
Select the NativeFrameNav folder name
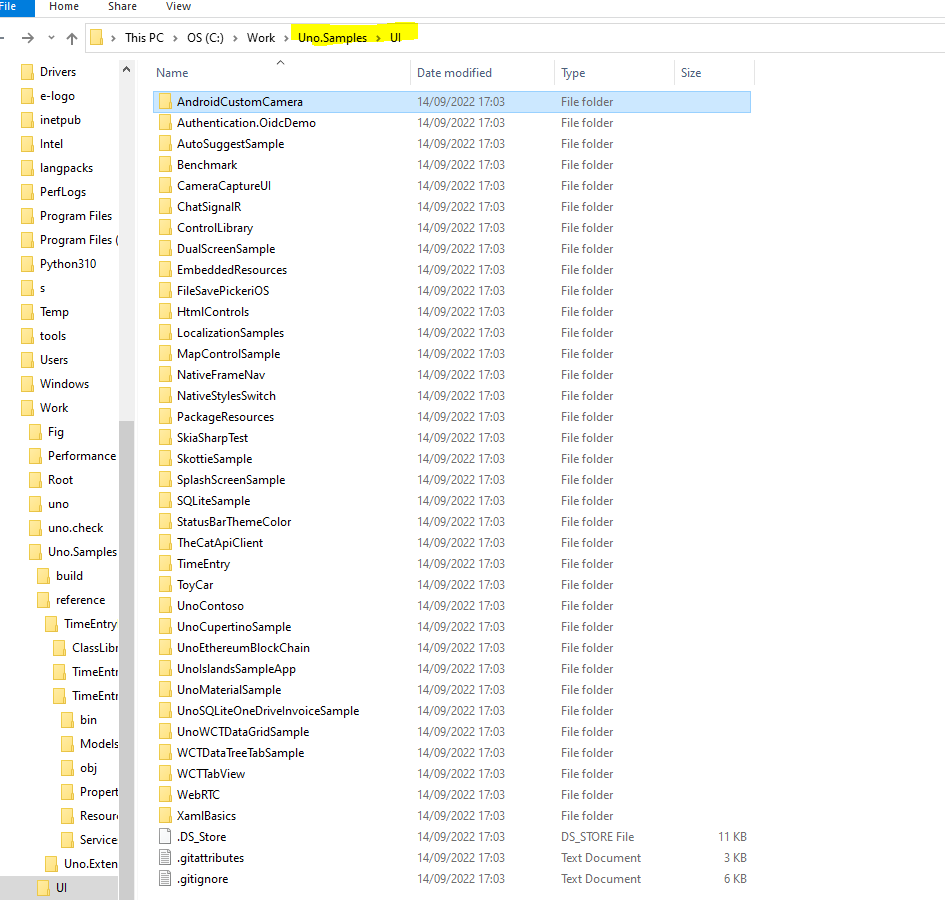pyautogui.click(x=221, y=375)
